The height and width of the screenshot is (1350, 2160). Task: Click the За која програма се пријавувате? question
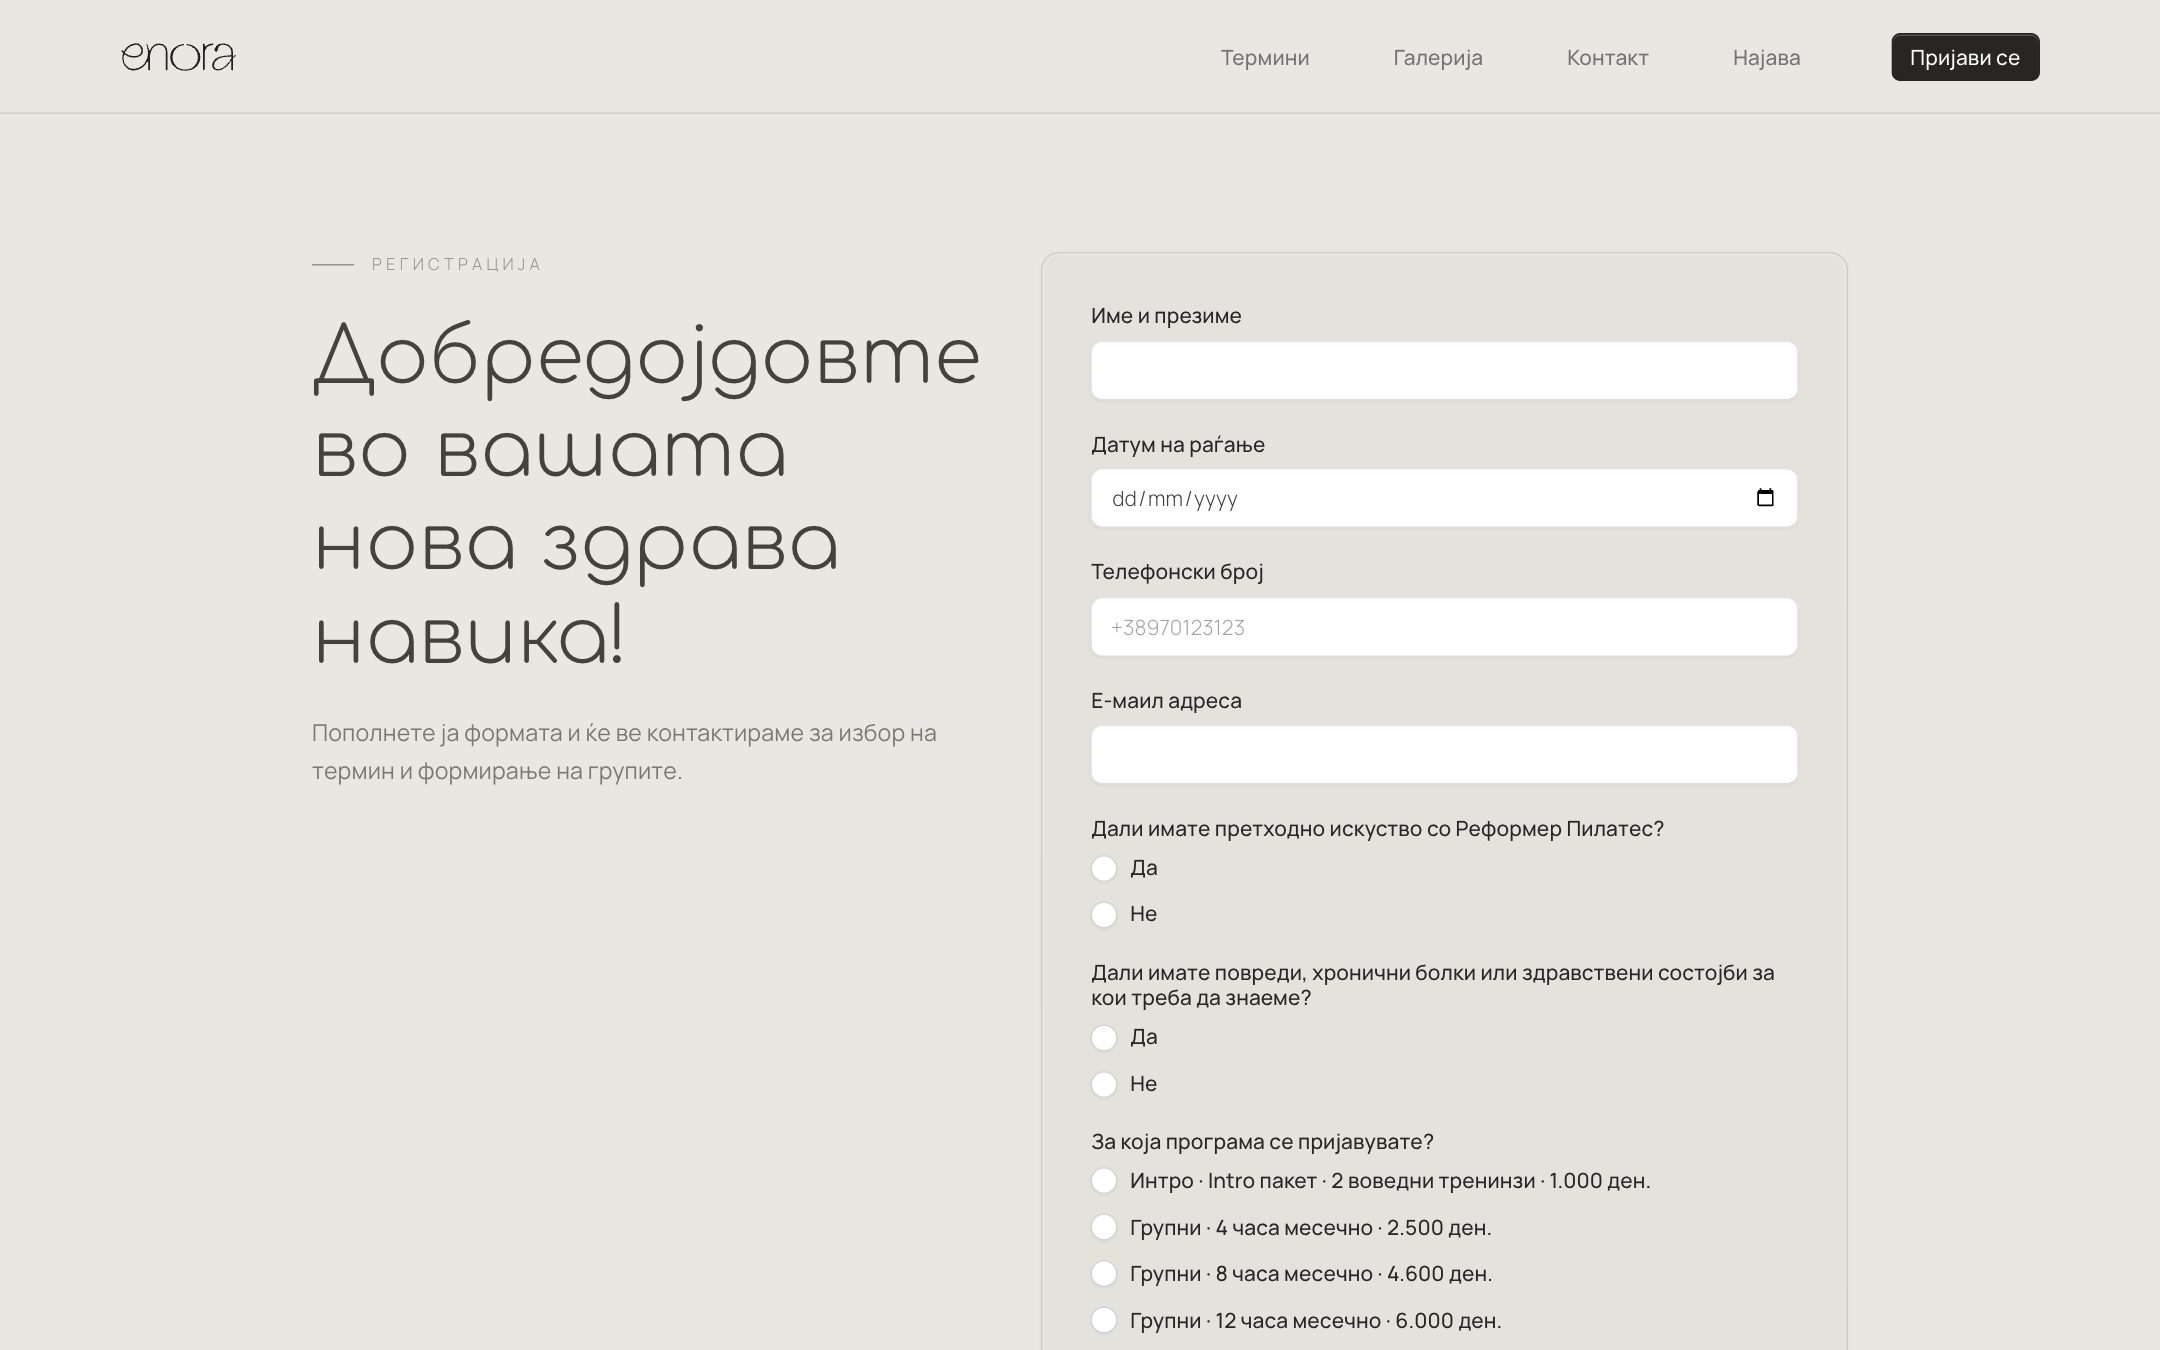1262,1141
